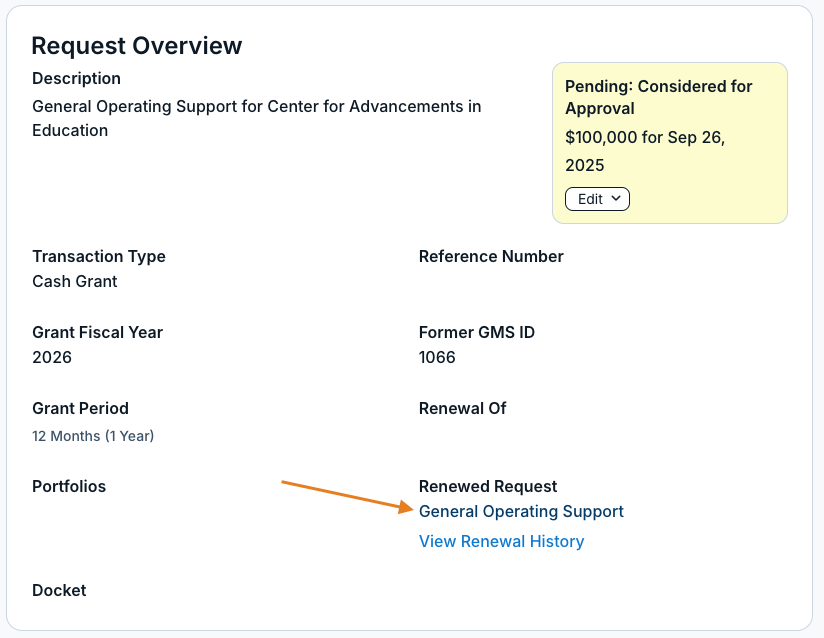Screen dimensions: 824x638
Task: Click the Docket field label
Action: click(59, 590)
